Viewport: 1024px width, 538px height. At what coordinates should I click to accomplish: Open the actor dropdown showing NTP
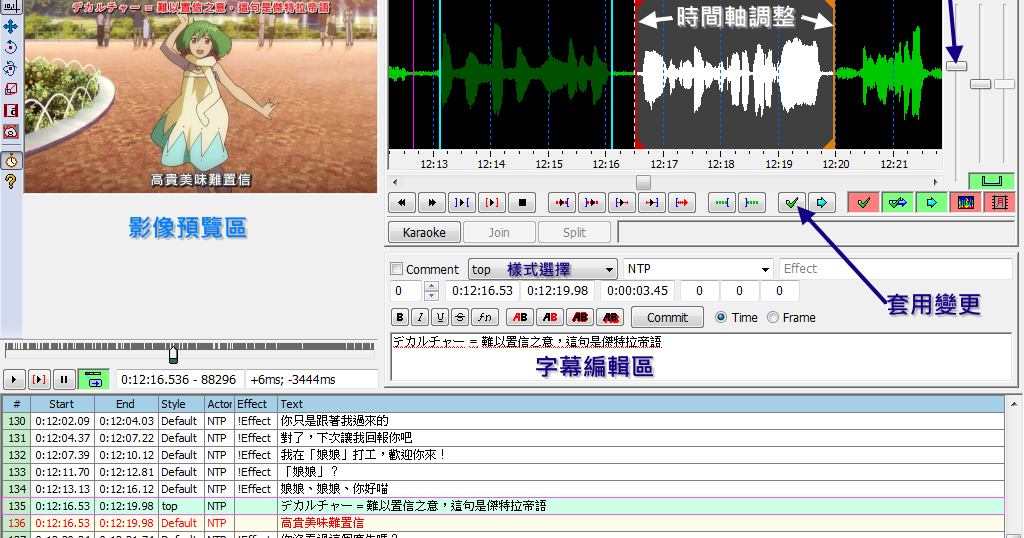698,269
